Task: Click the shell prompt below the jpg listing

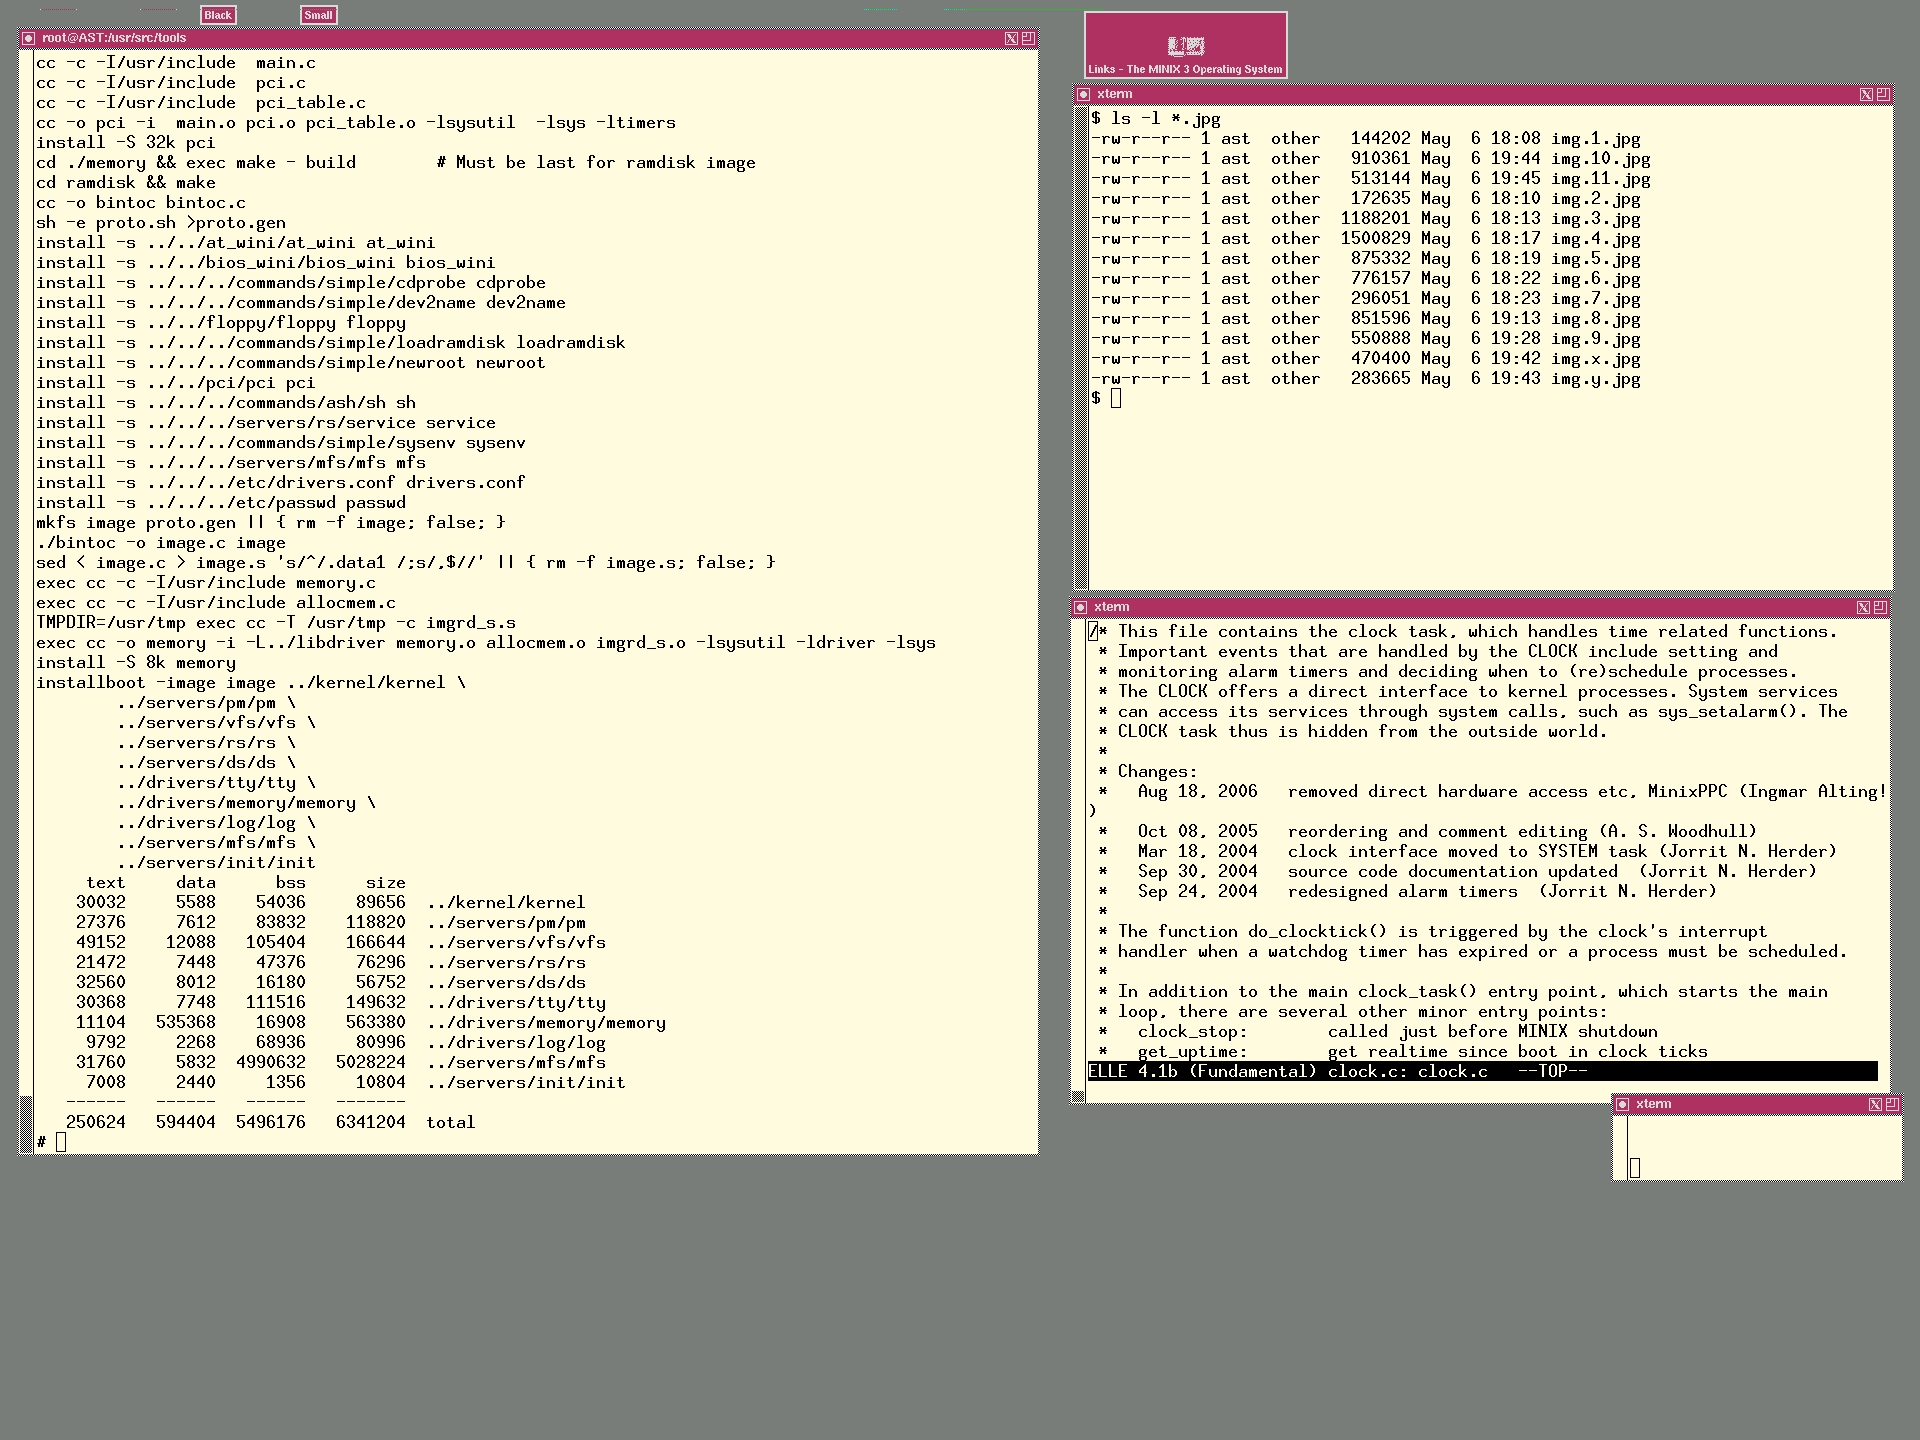Action: [1105, 398]
